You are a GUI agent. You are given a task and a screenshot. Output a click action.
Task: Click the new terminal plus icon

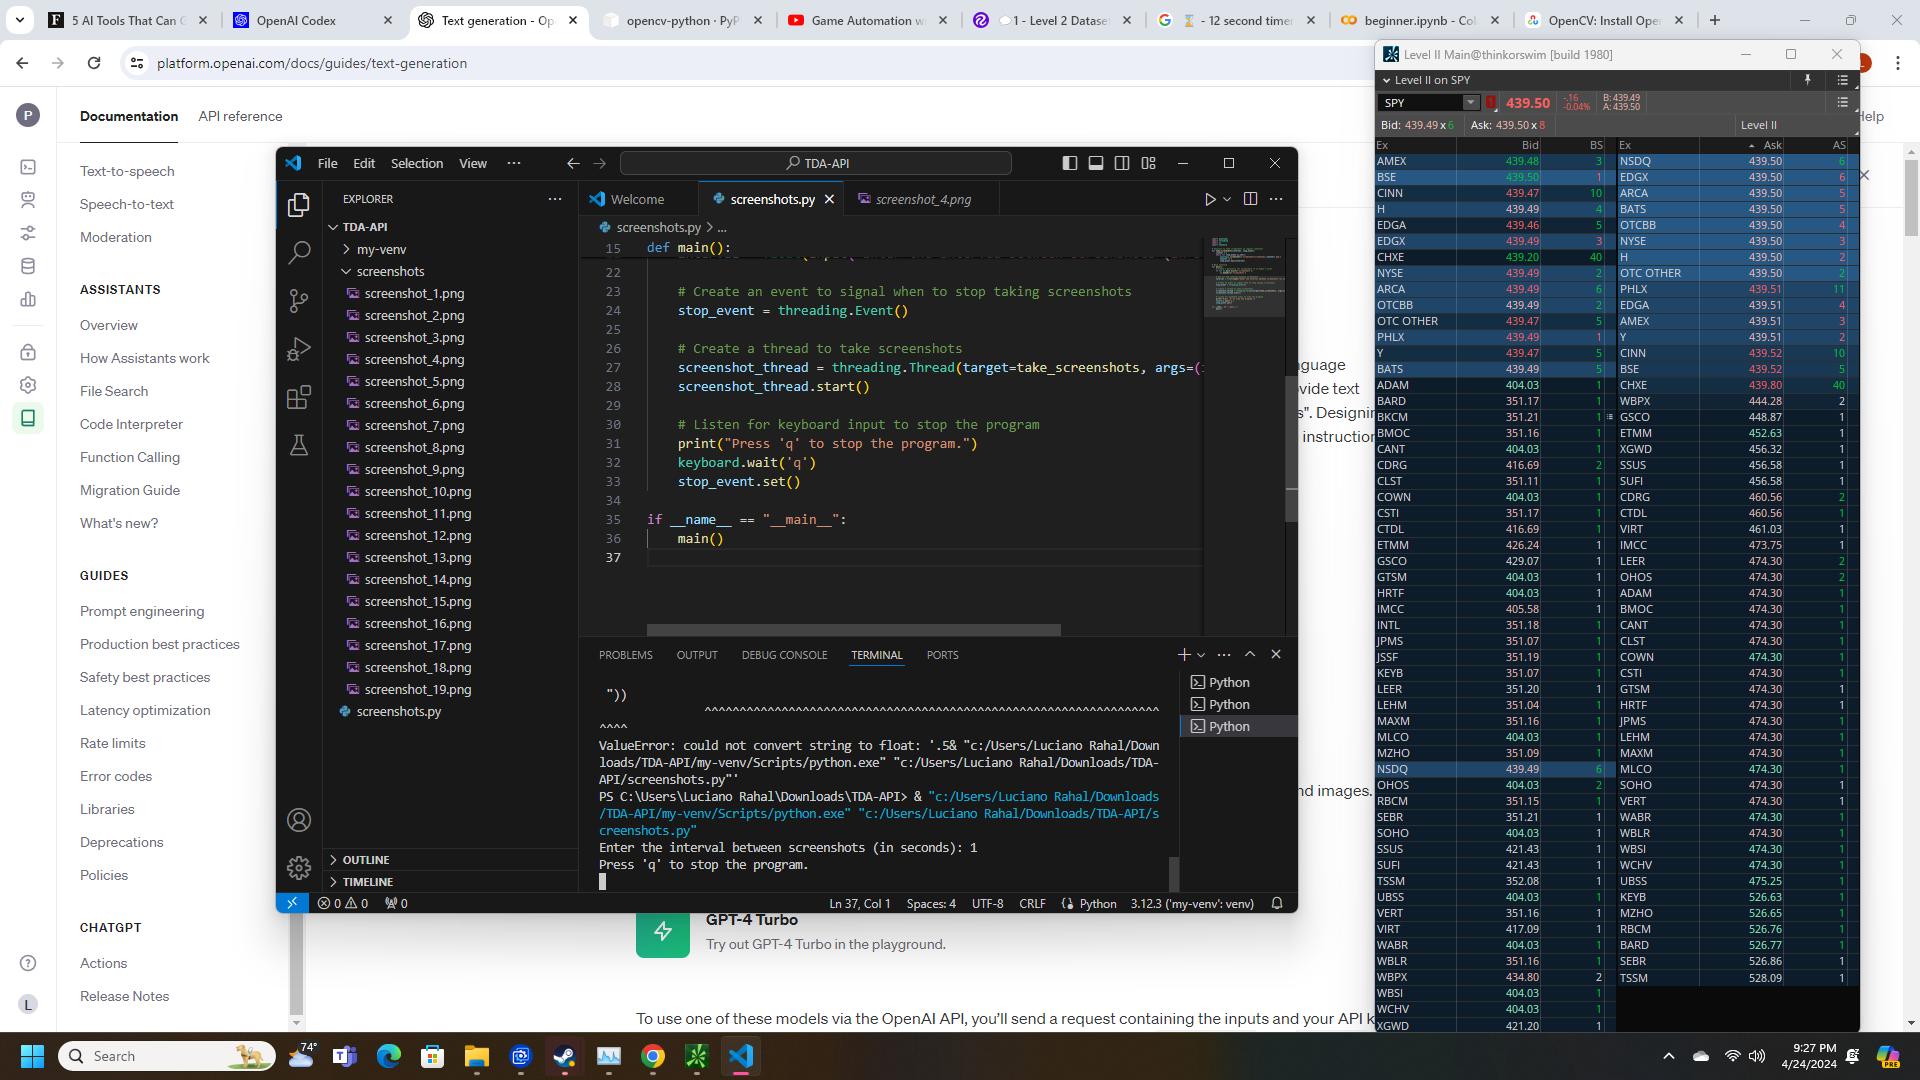coord(1184,654)
